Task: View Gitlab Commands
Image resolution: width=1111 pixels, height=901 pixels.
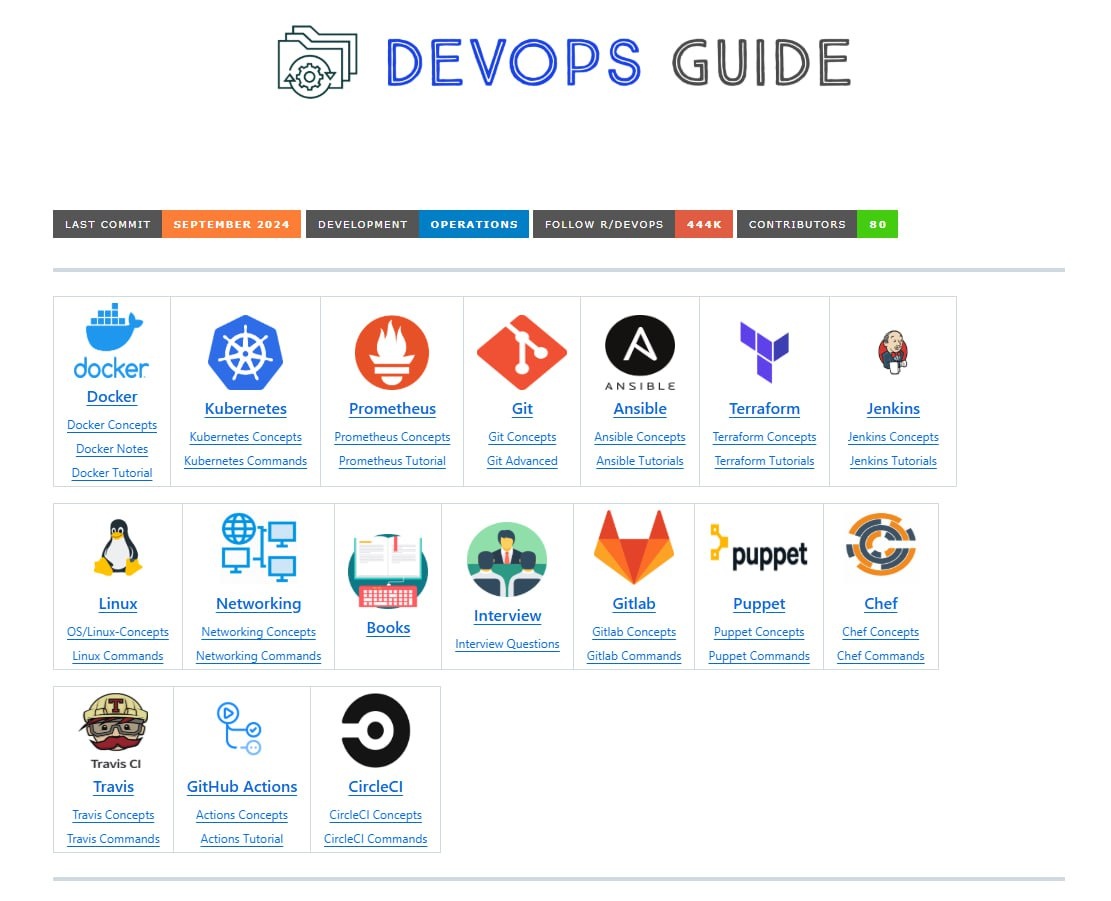Action: tap(634, 656)
